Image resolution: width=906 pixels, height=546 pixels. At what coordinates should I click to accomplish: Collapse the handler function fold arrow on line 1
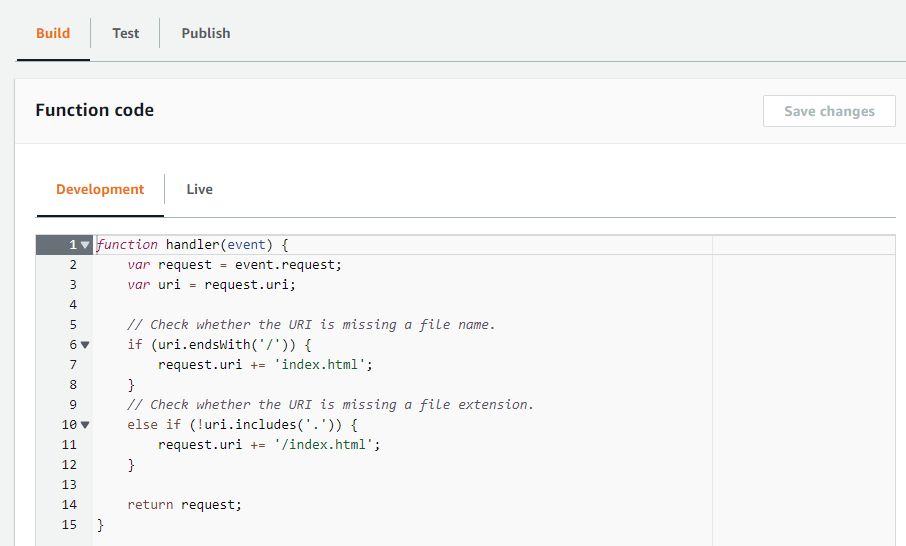tap(85, 245)
